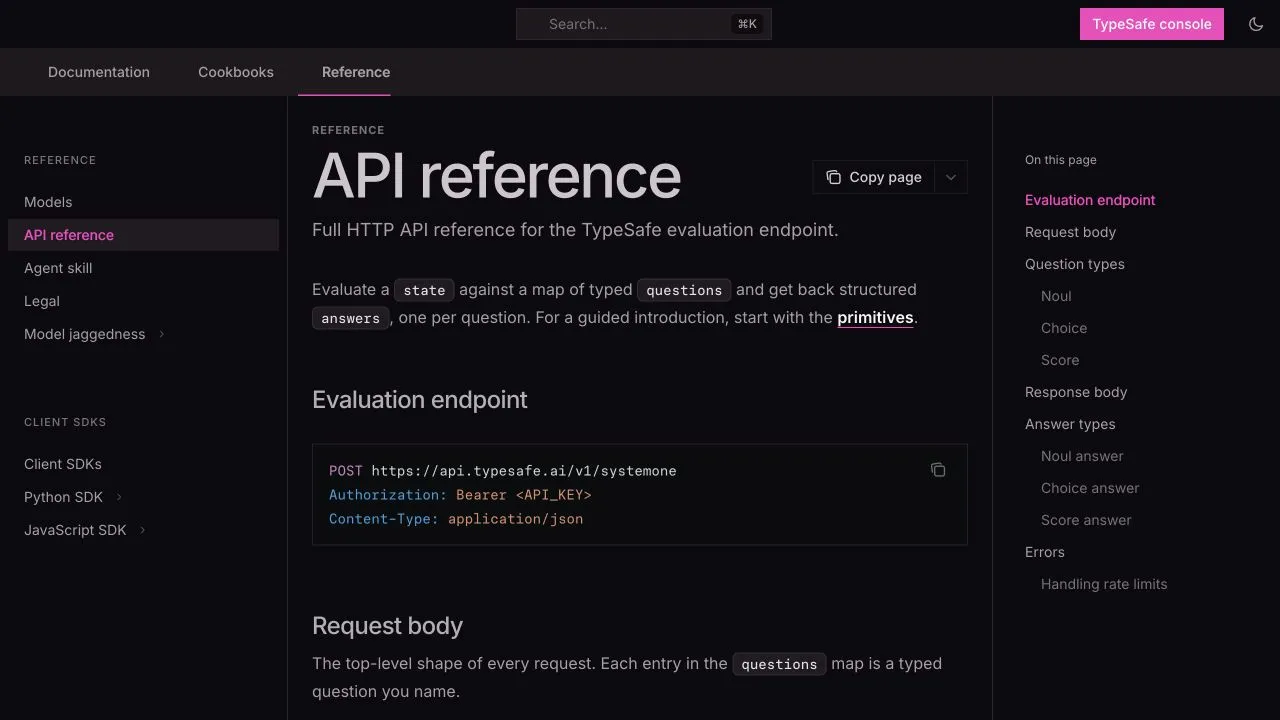Open Agent skill in the sidebar
The height and width of the screenshot is (720, 1280).
(x=144, y=268)
